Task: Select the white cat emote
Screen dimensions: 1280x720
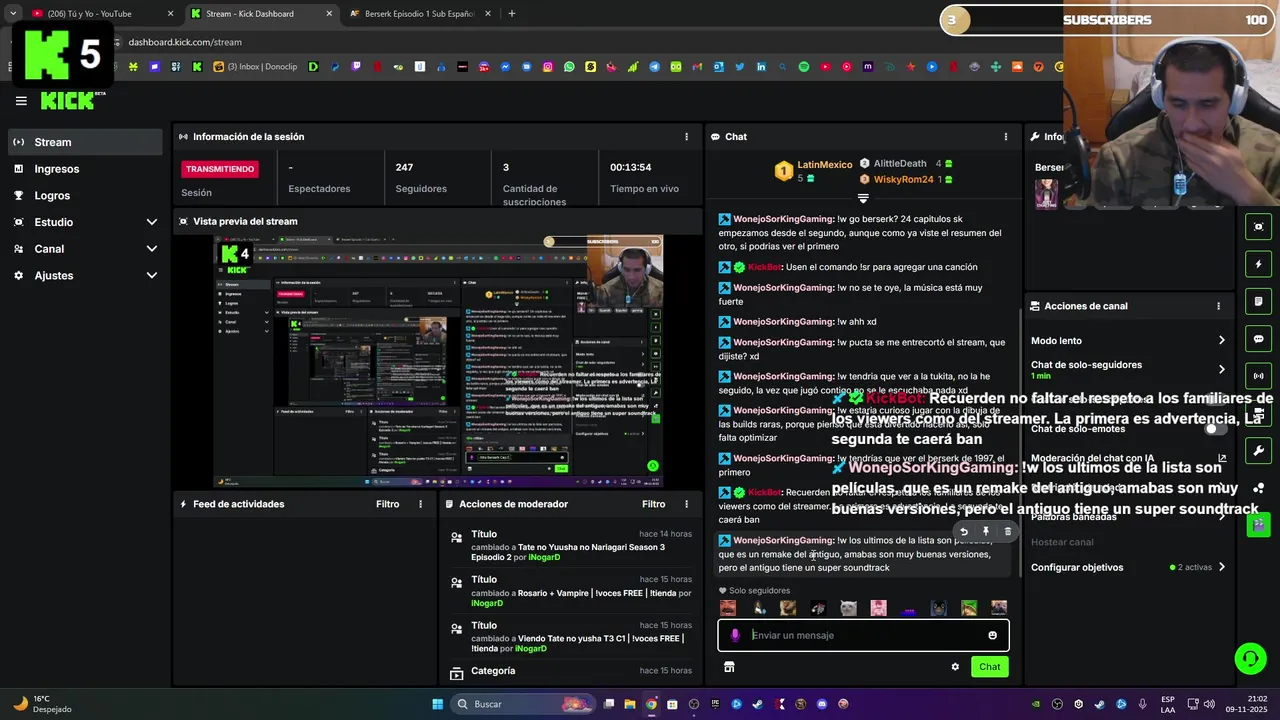Action: (x=848, y=608)
